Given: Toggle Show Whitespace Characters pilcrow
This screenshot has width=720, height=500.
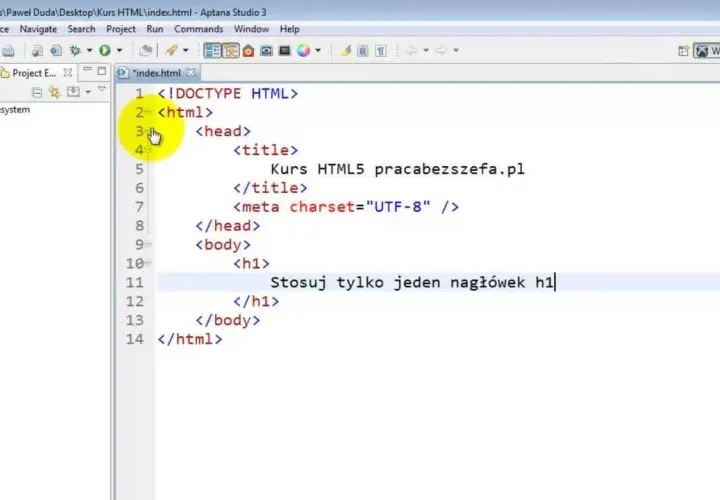Looking at the screenshot, I should [381, 51].
